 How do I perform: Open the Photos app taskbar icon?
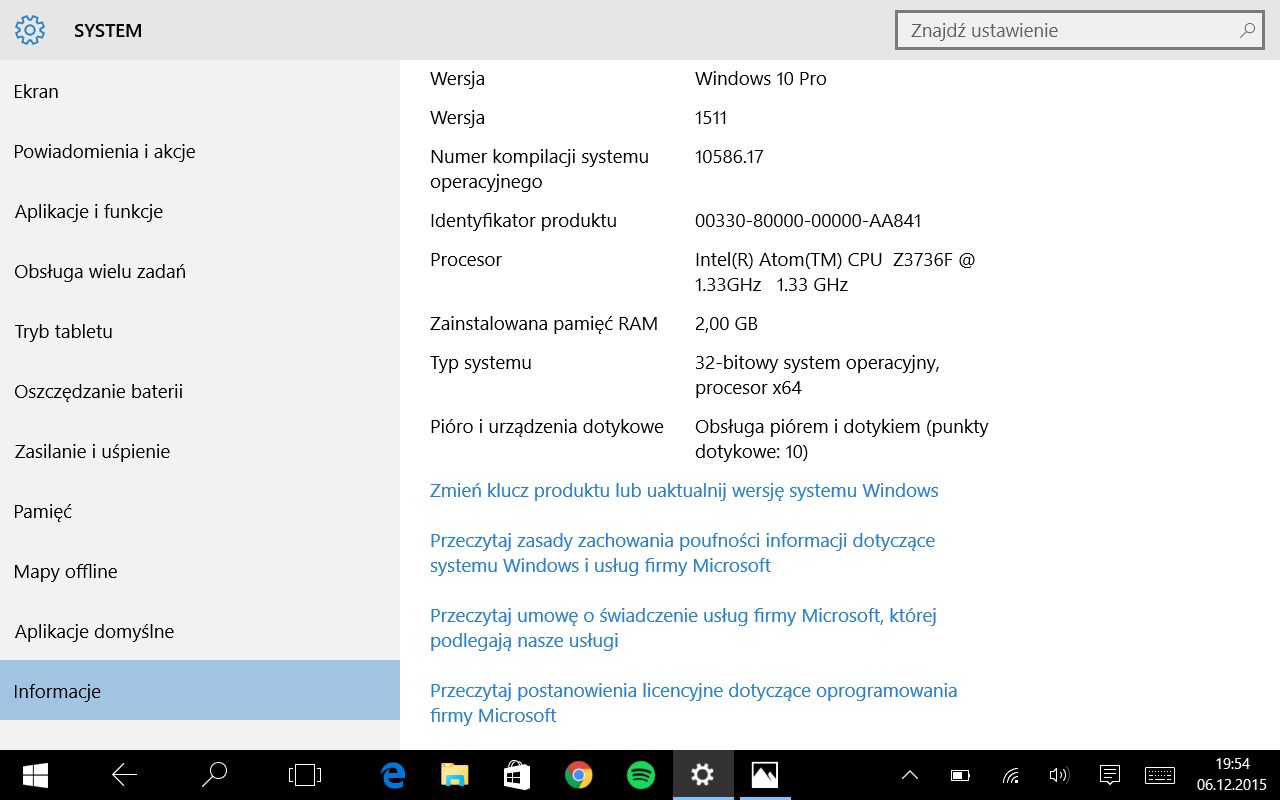[765, 775]
